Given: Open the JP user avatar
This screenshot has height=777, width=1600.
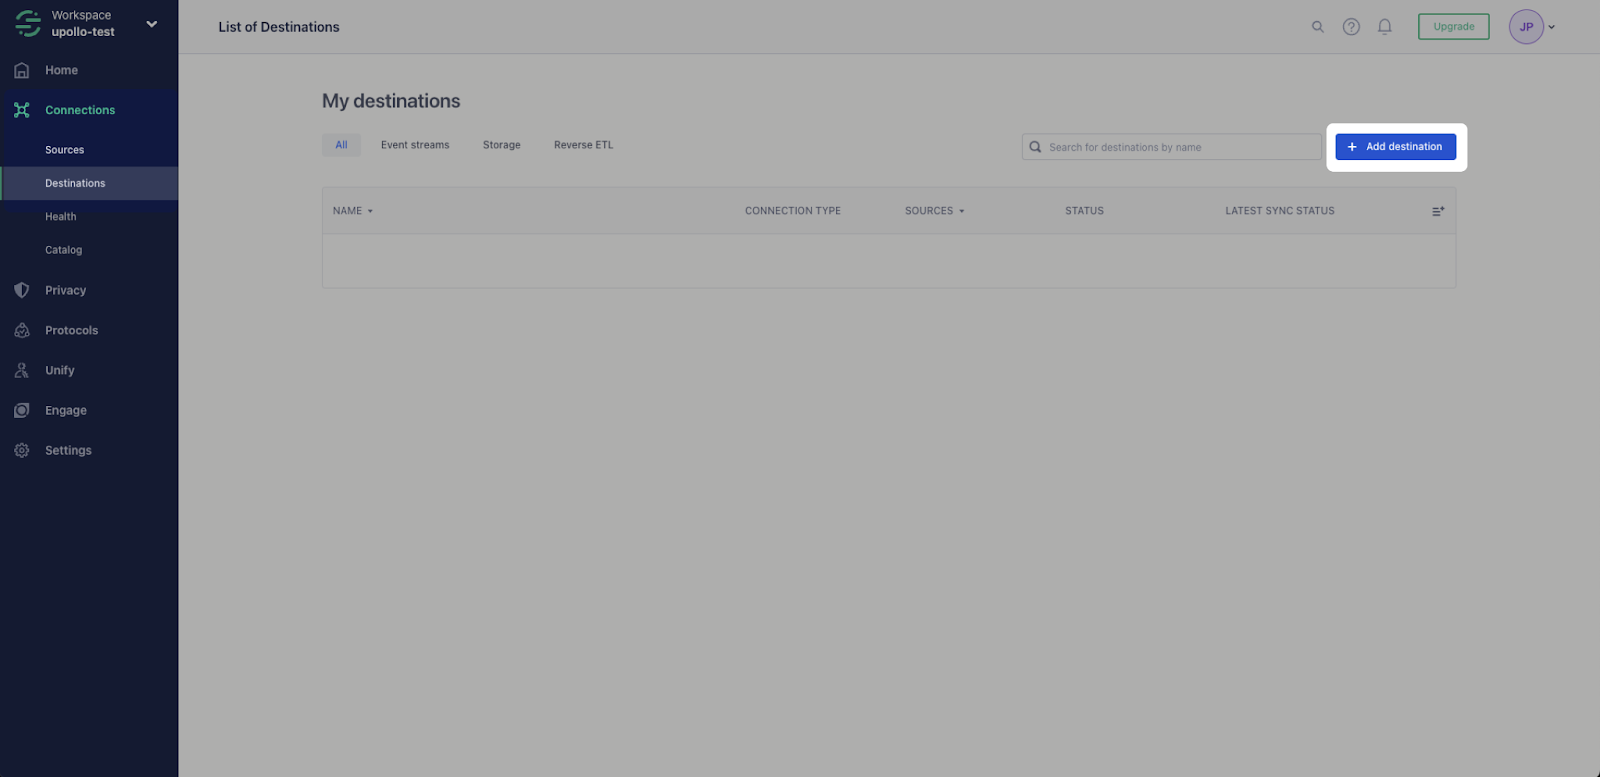Looking at the screenshot, I should coord(1526,27).
